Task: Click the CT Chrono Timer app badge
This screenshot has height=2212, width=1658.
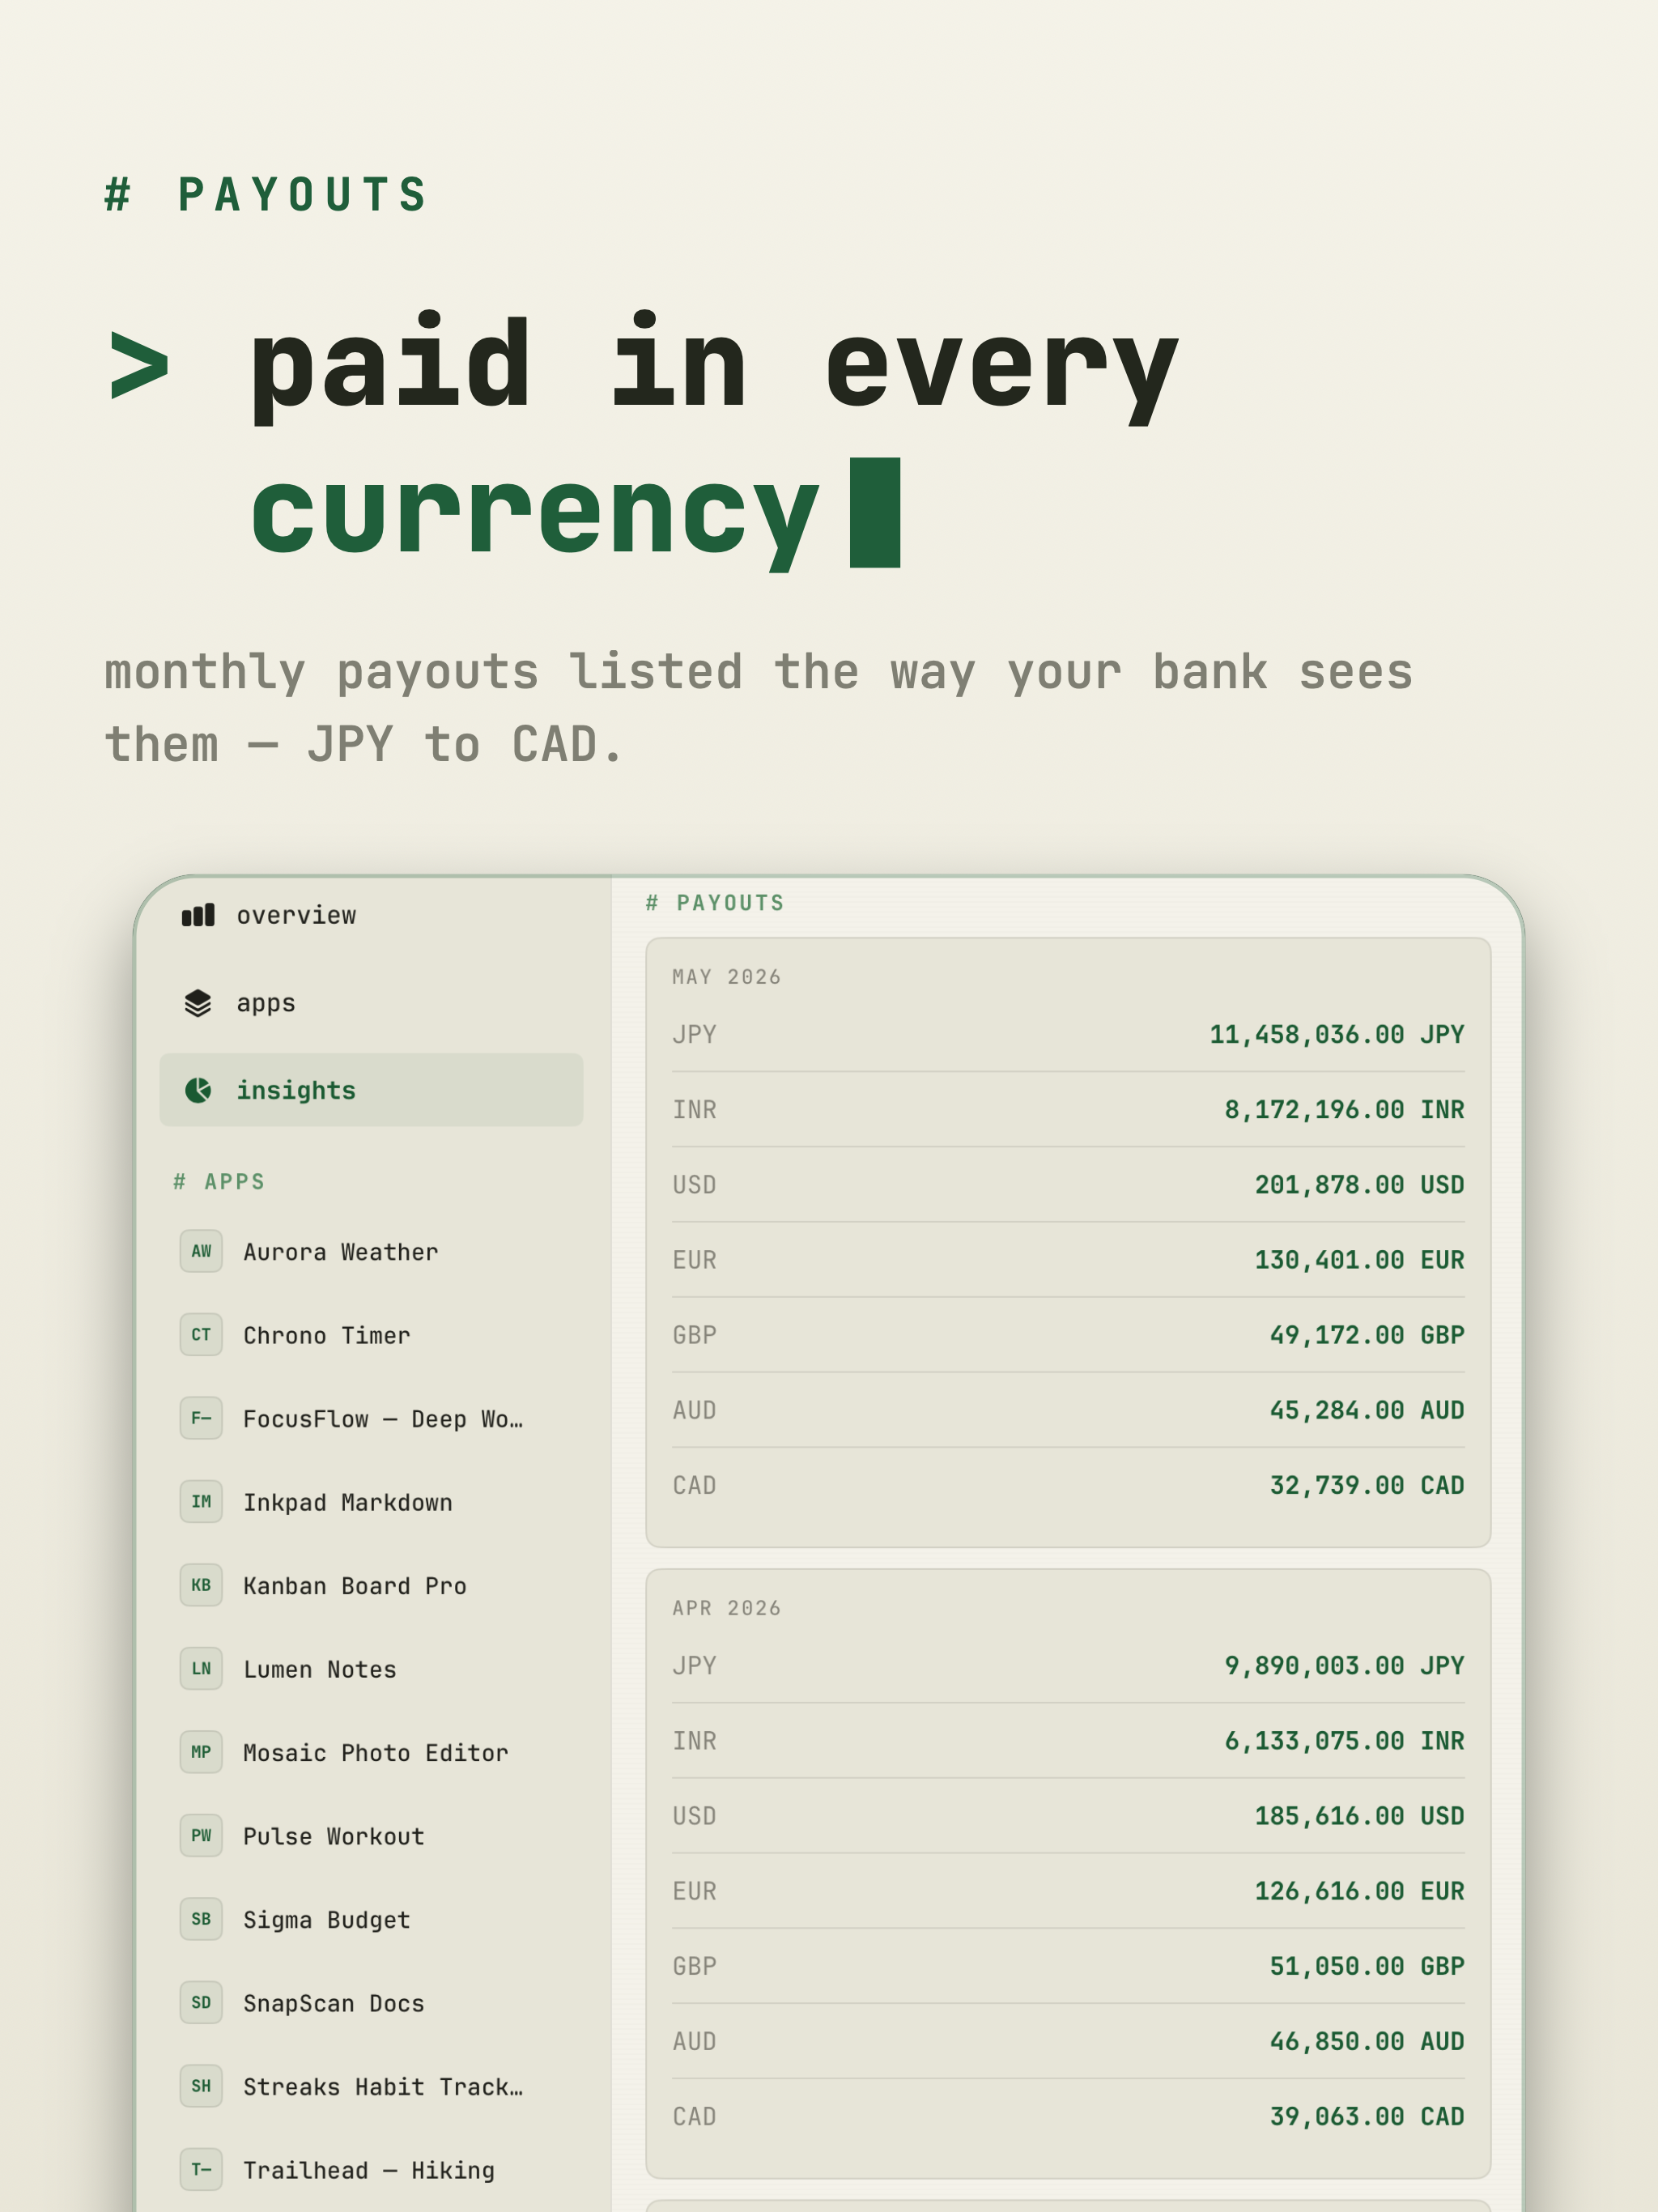Action: (x=201, y=1335)
